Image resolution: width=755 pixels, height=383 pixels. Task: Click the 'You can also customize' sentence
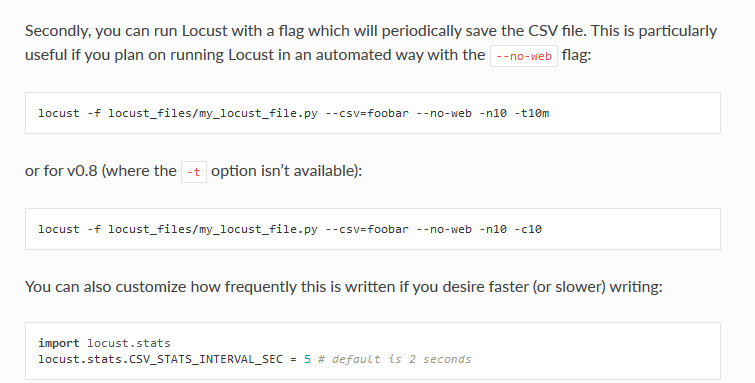344,287
